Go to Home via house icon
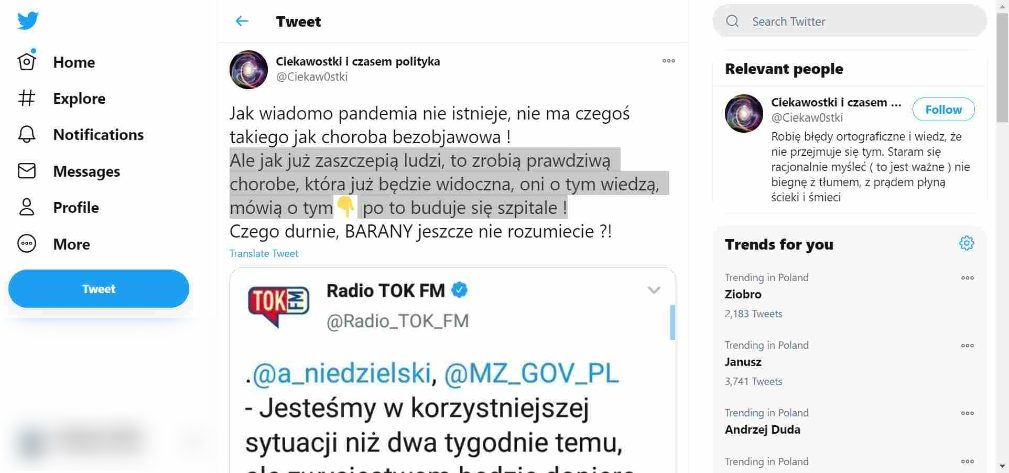1009x473 pixels. (26, 61)
